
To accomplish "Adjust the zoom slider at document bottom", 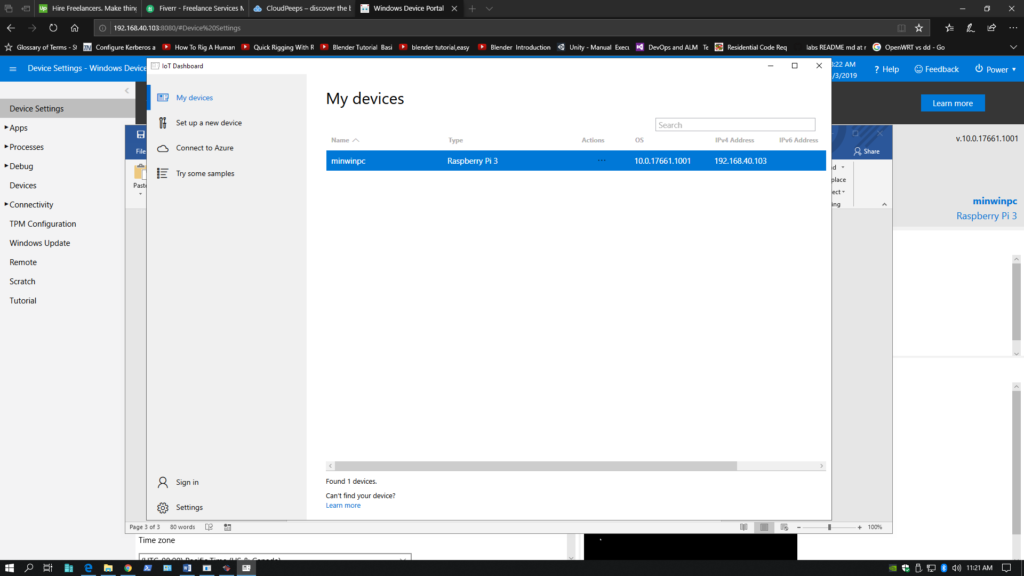I will 830,526.
